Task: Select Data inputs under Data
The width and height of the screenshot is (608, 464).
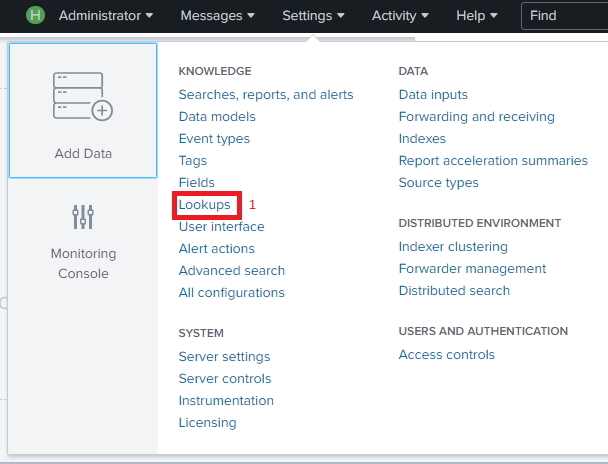Action: [433, 95]
